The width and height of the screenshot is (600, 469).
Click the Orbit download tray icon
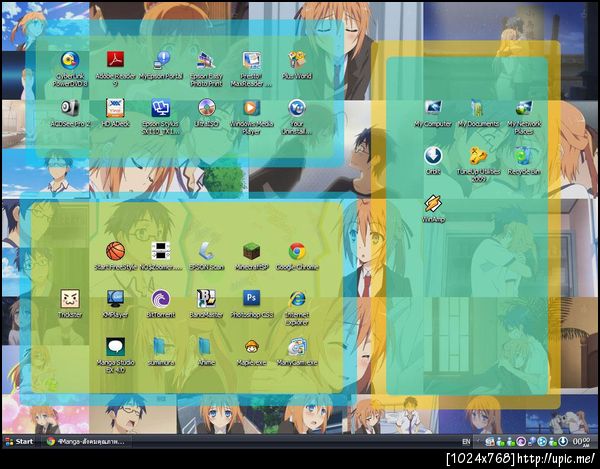(x=562, y=442)
